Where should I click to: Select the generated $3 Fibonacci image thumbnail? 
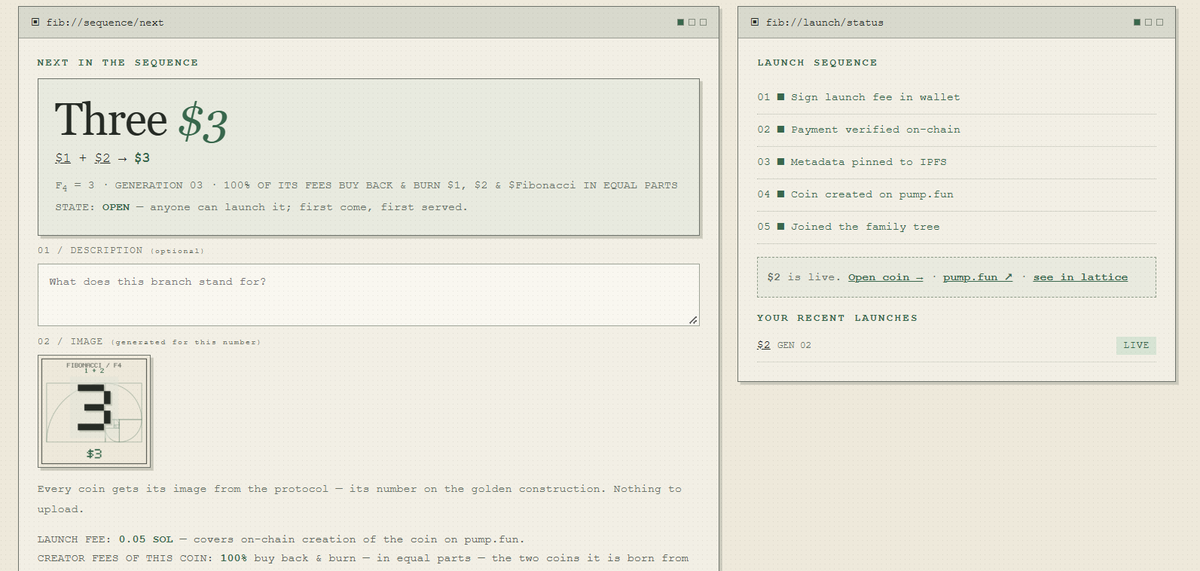tap(94, 412)
